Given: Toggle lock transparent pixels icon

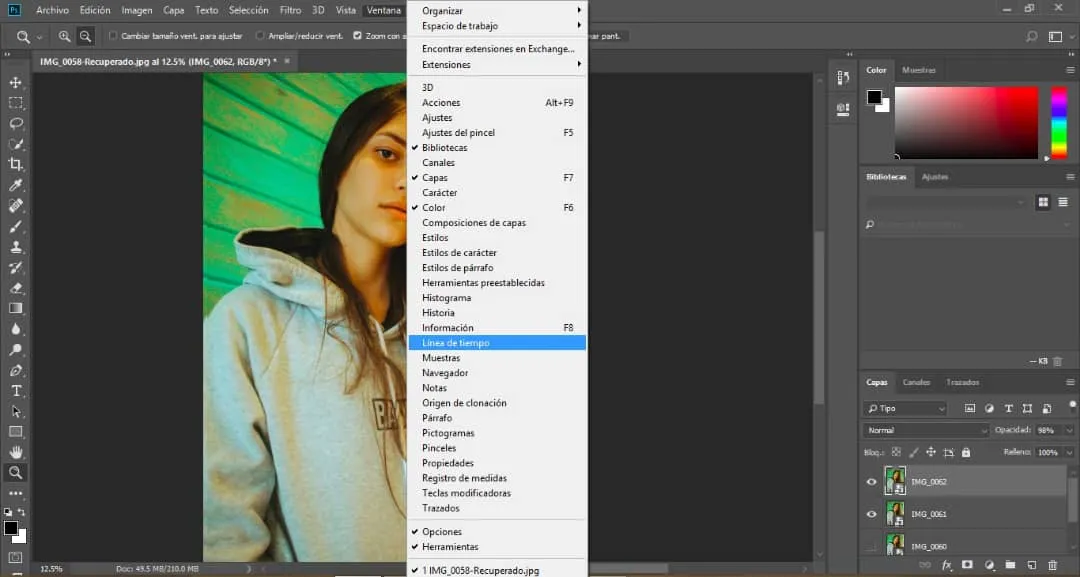Looking at the screenshot, I should 896,452.
